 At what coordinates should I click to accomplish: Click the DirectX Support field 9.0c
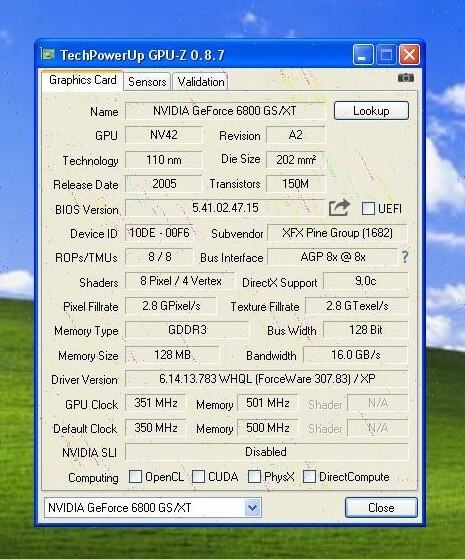click(x=366, y=281)
